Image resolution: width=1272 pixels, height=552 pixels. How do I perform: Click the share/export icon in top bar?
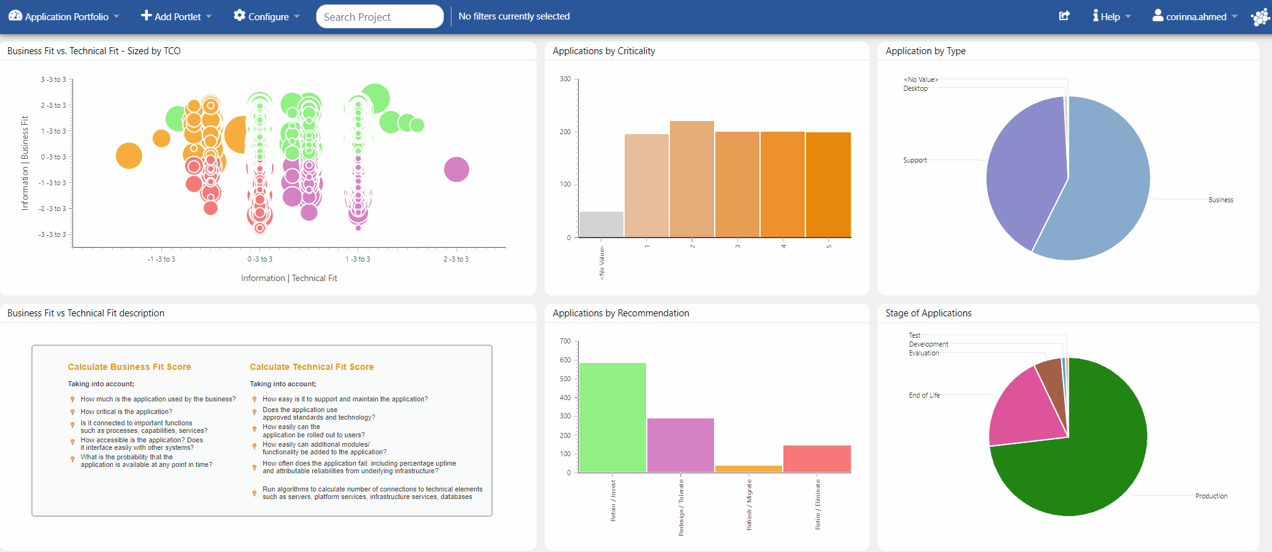pyautogui.click(x=1064, y=16)
